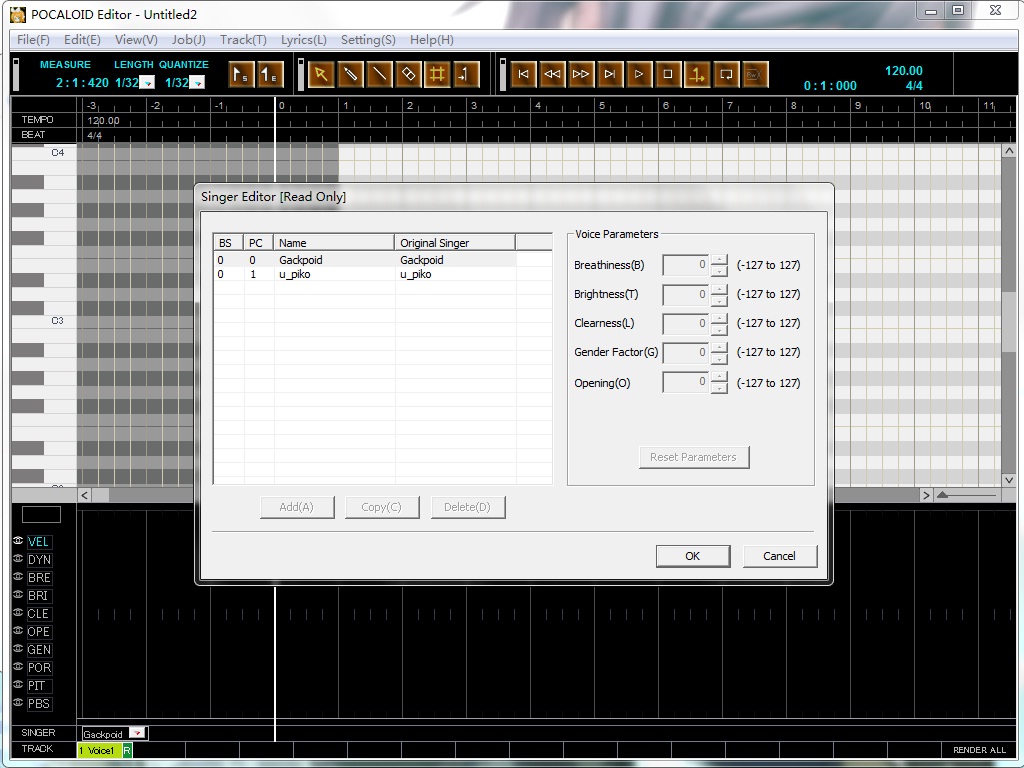Start playback with the play button

639,74
